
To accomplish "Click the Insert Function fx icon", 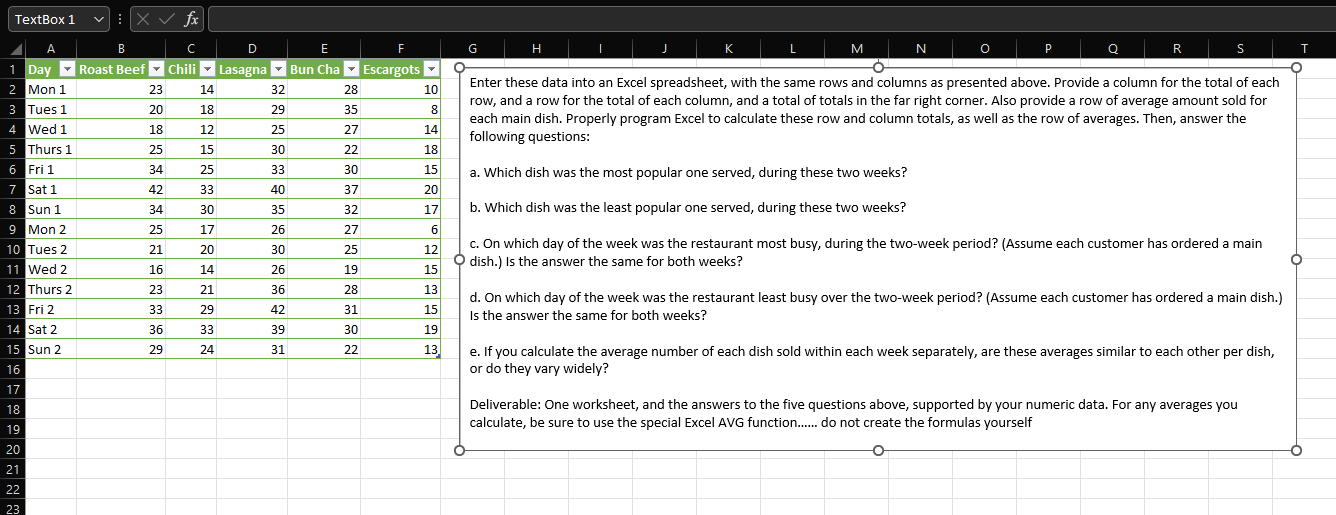I will click(x=192, y=19).
